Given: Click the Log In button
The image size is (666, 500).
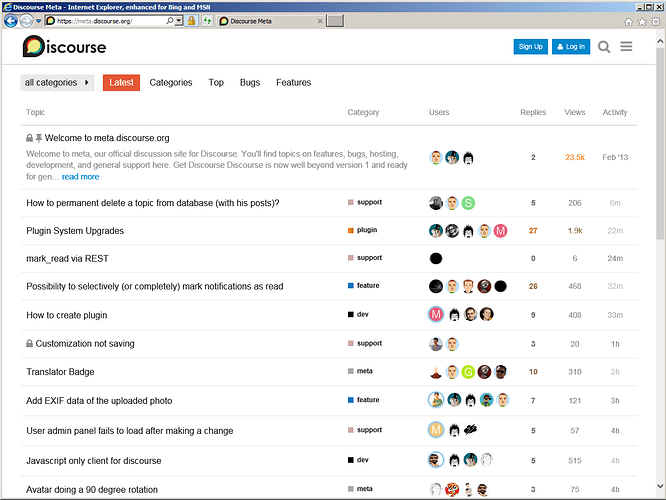Looking at the screenshot, I should click(x=571, y=47).
